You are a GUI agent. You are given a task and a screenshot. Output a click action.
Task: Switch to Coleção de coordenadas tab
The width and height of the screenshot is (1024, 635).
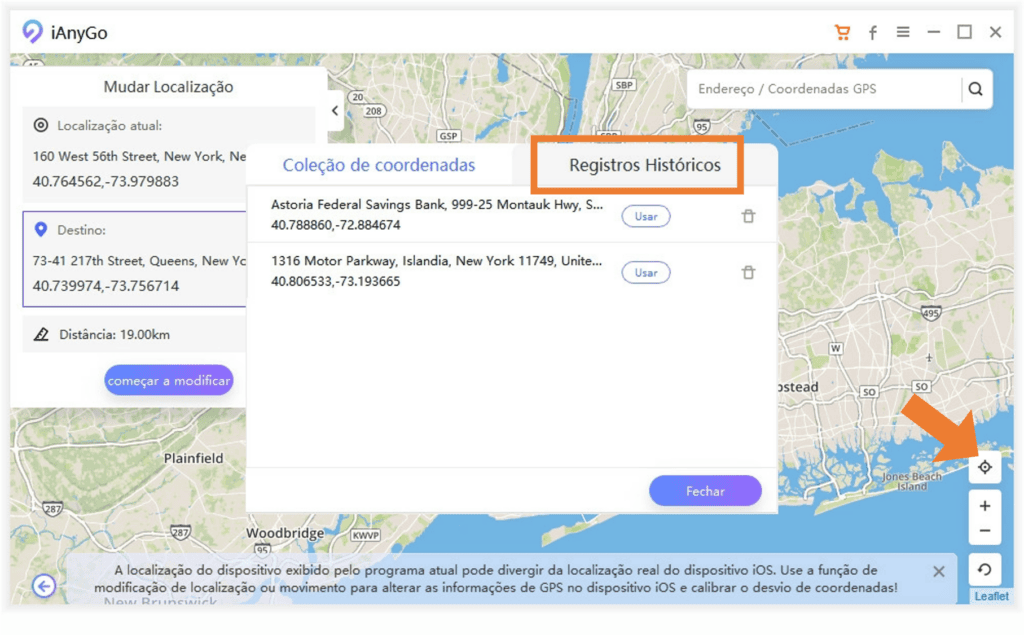(379, 165)
